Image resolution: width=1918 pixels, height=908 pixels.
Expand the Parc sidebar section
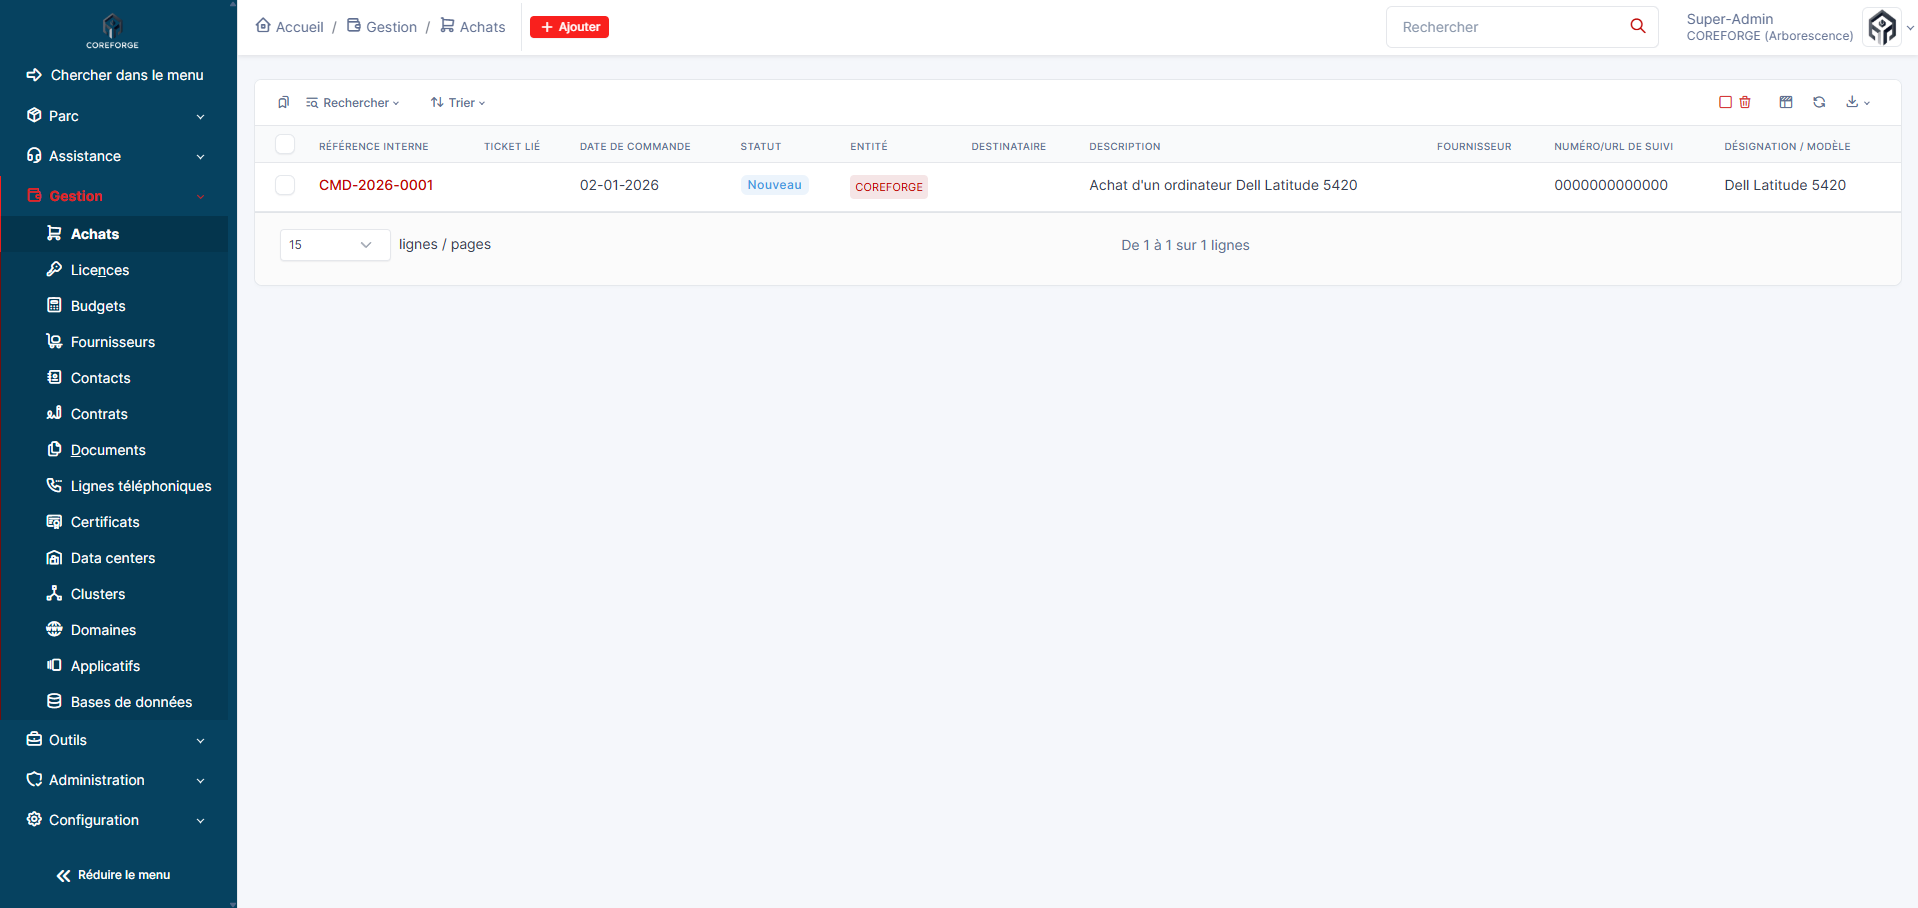(x=116, y=116)
